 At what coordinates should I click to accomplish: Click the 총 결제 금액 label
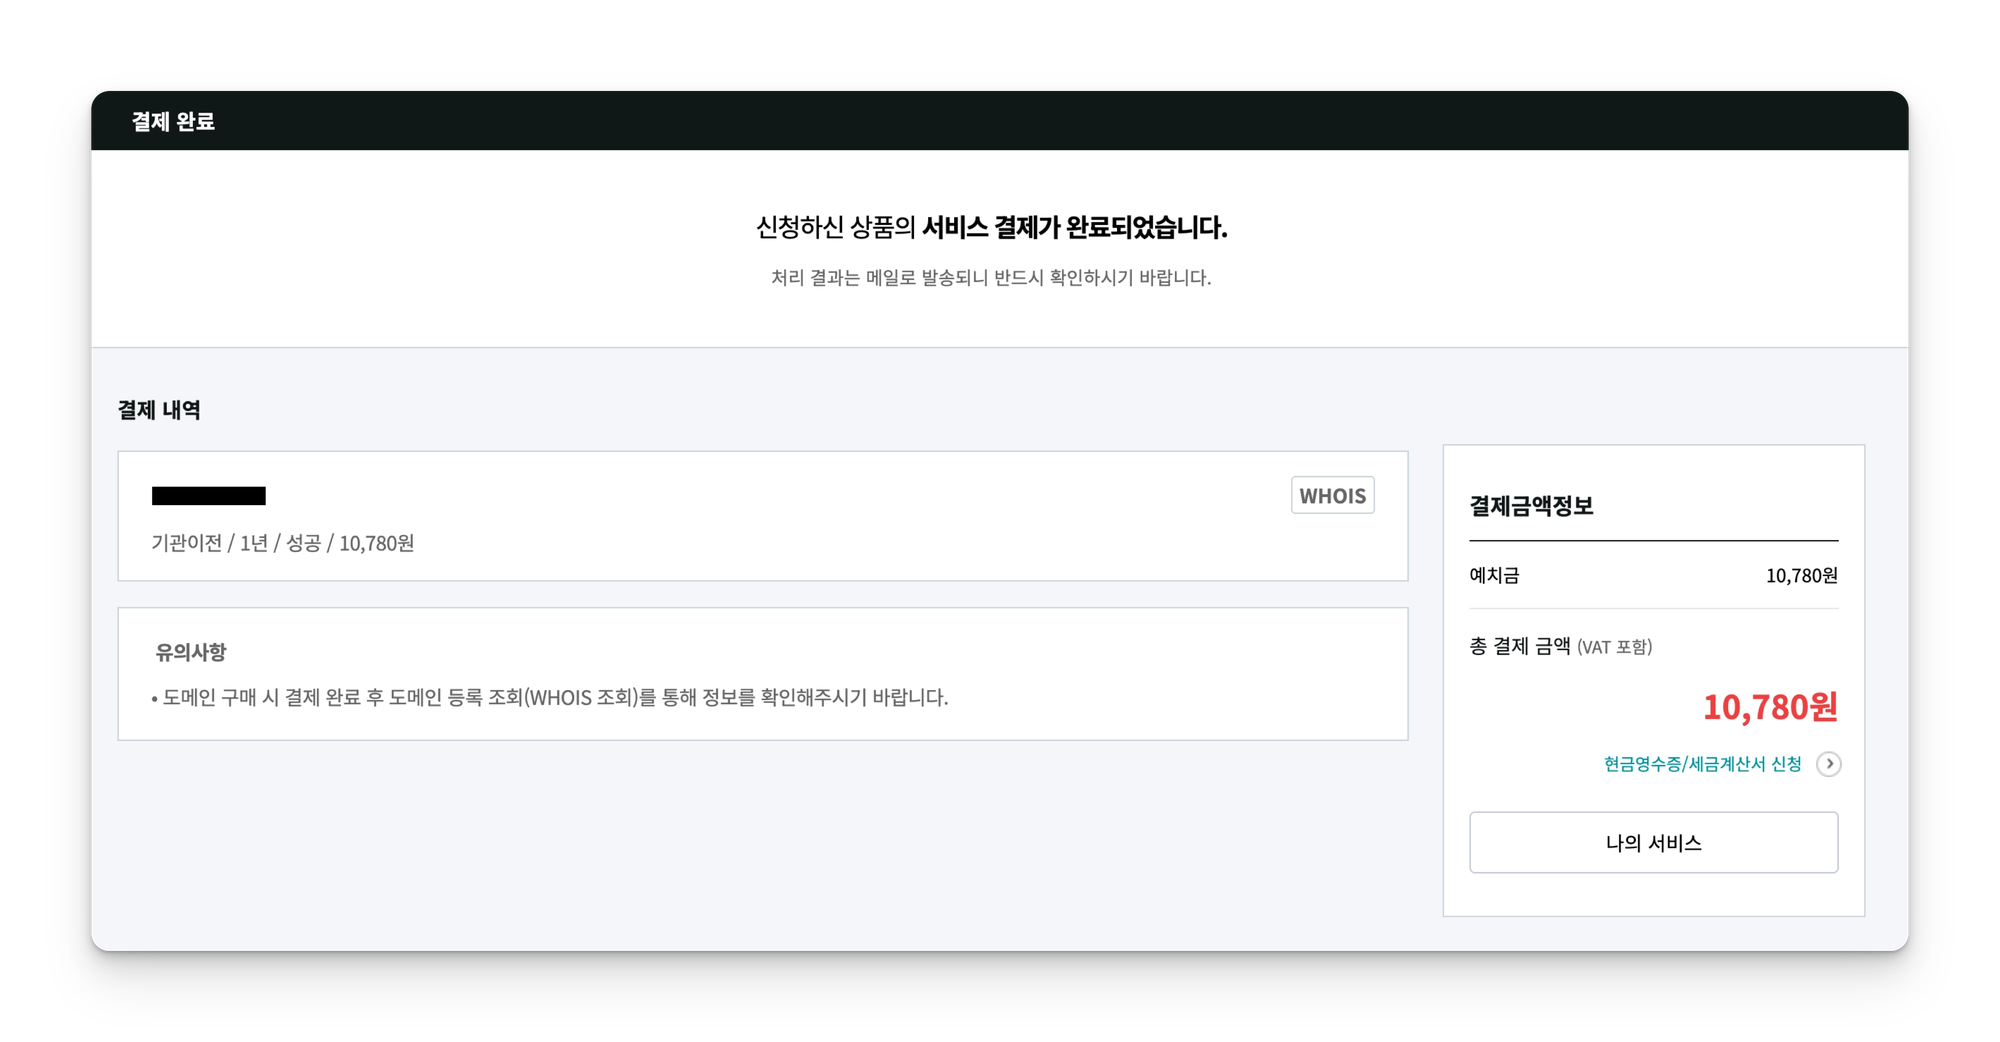pyautogui.click(x=1519, y=647)
